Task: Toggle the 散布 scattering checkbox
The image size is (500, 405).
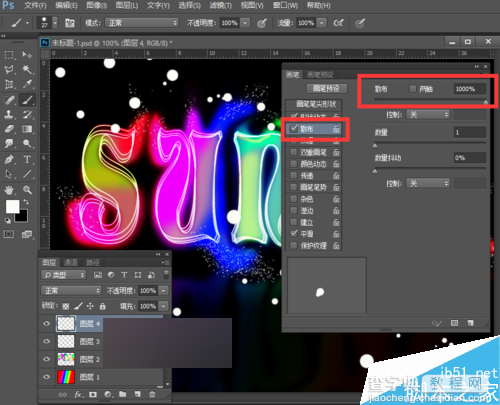Action: click(294, 129)
